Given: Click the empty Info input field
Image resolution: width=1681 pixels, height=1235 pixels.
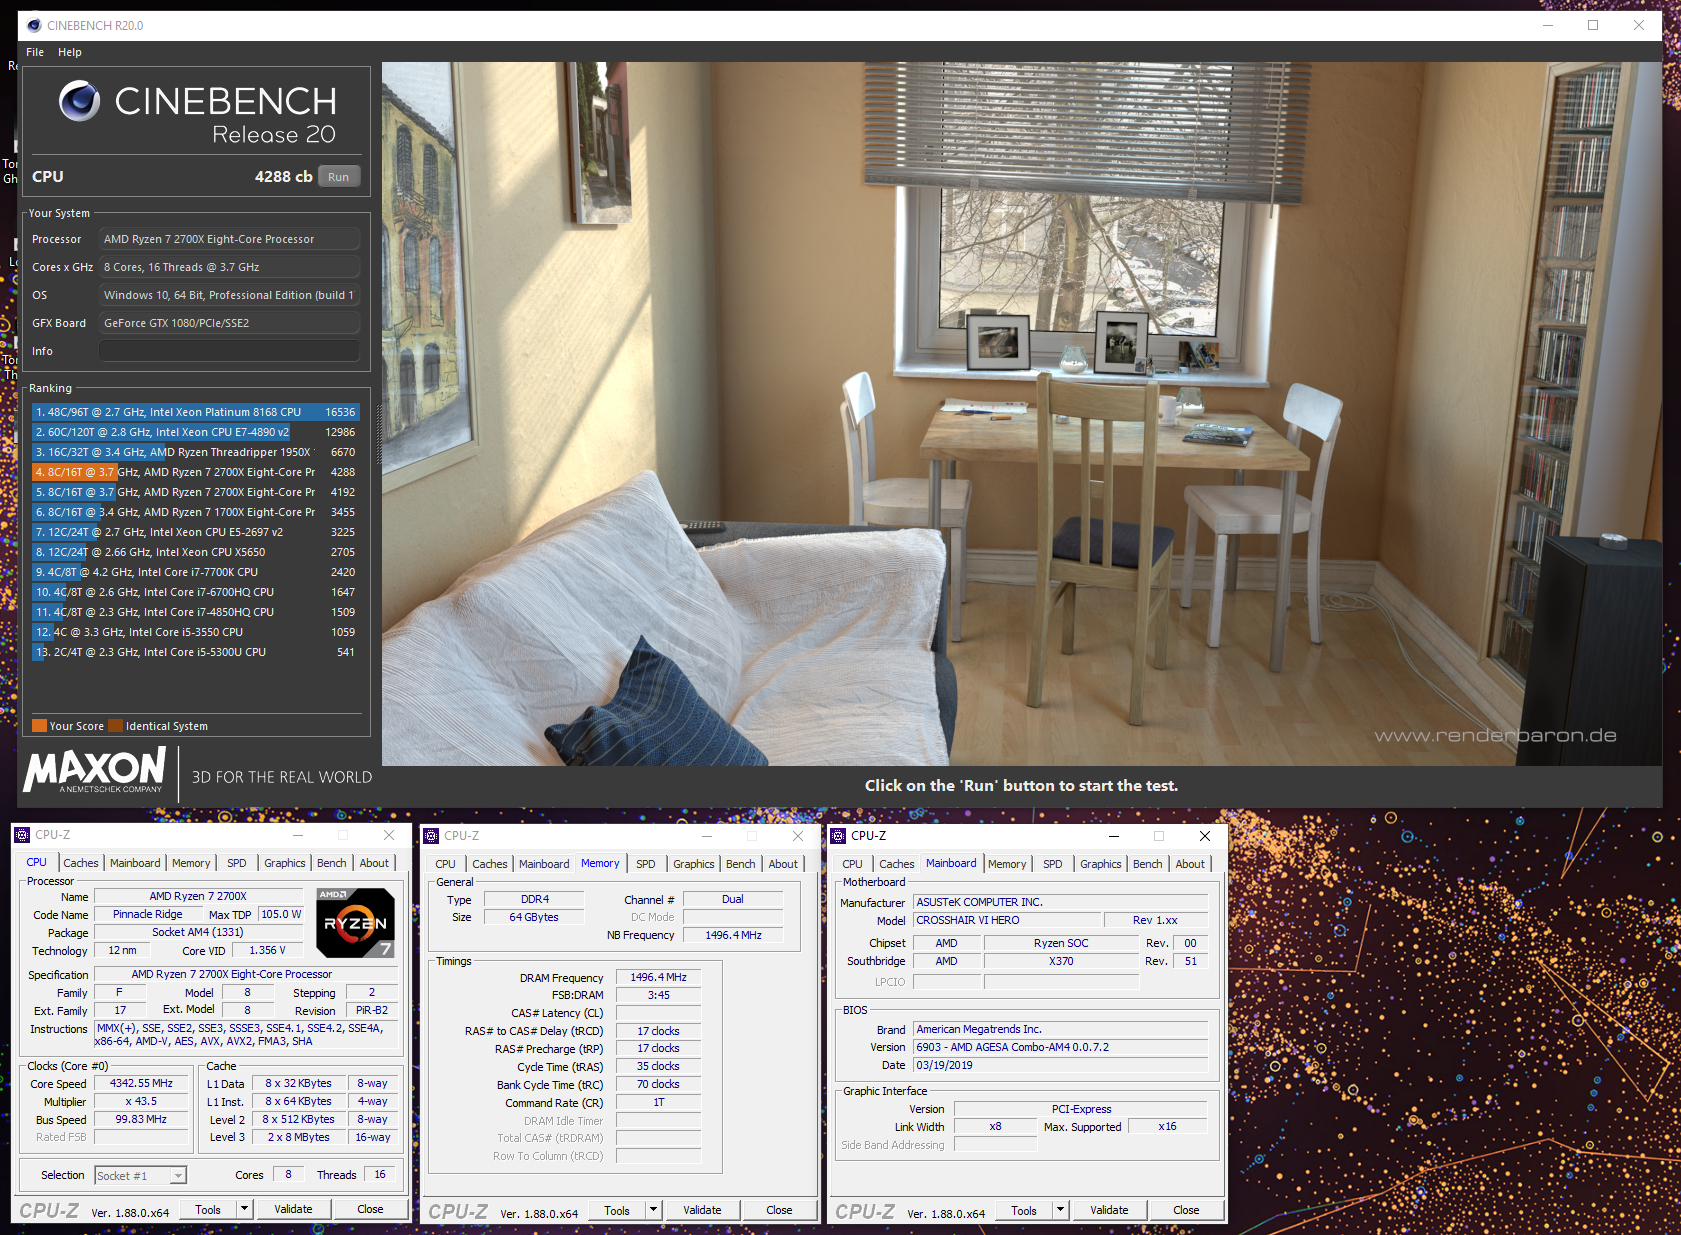Looking at the screenshot, I should tap(229, 351).
